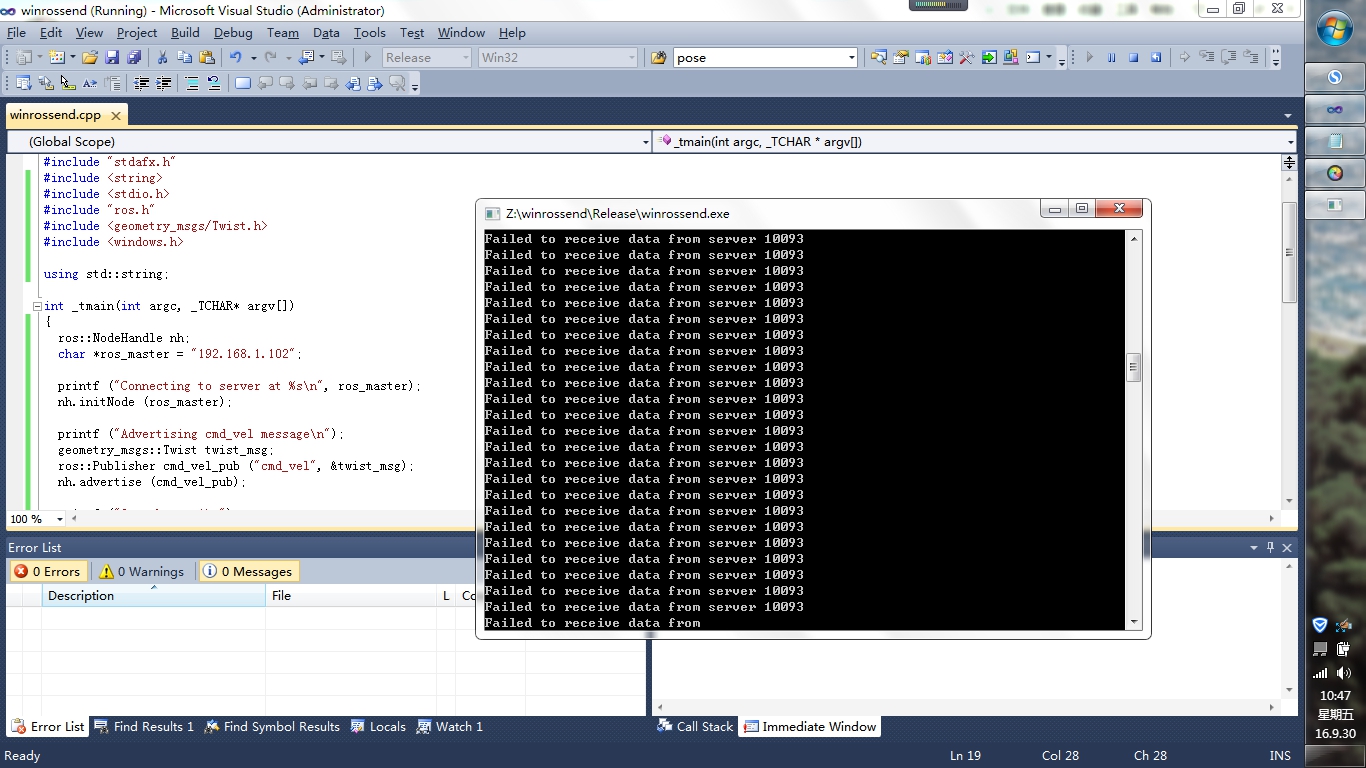Open the 100 % zoom dropdown

click(x=59, y=519)
